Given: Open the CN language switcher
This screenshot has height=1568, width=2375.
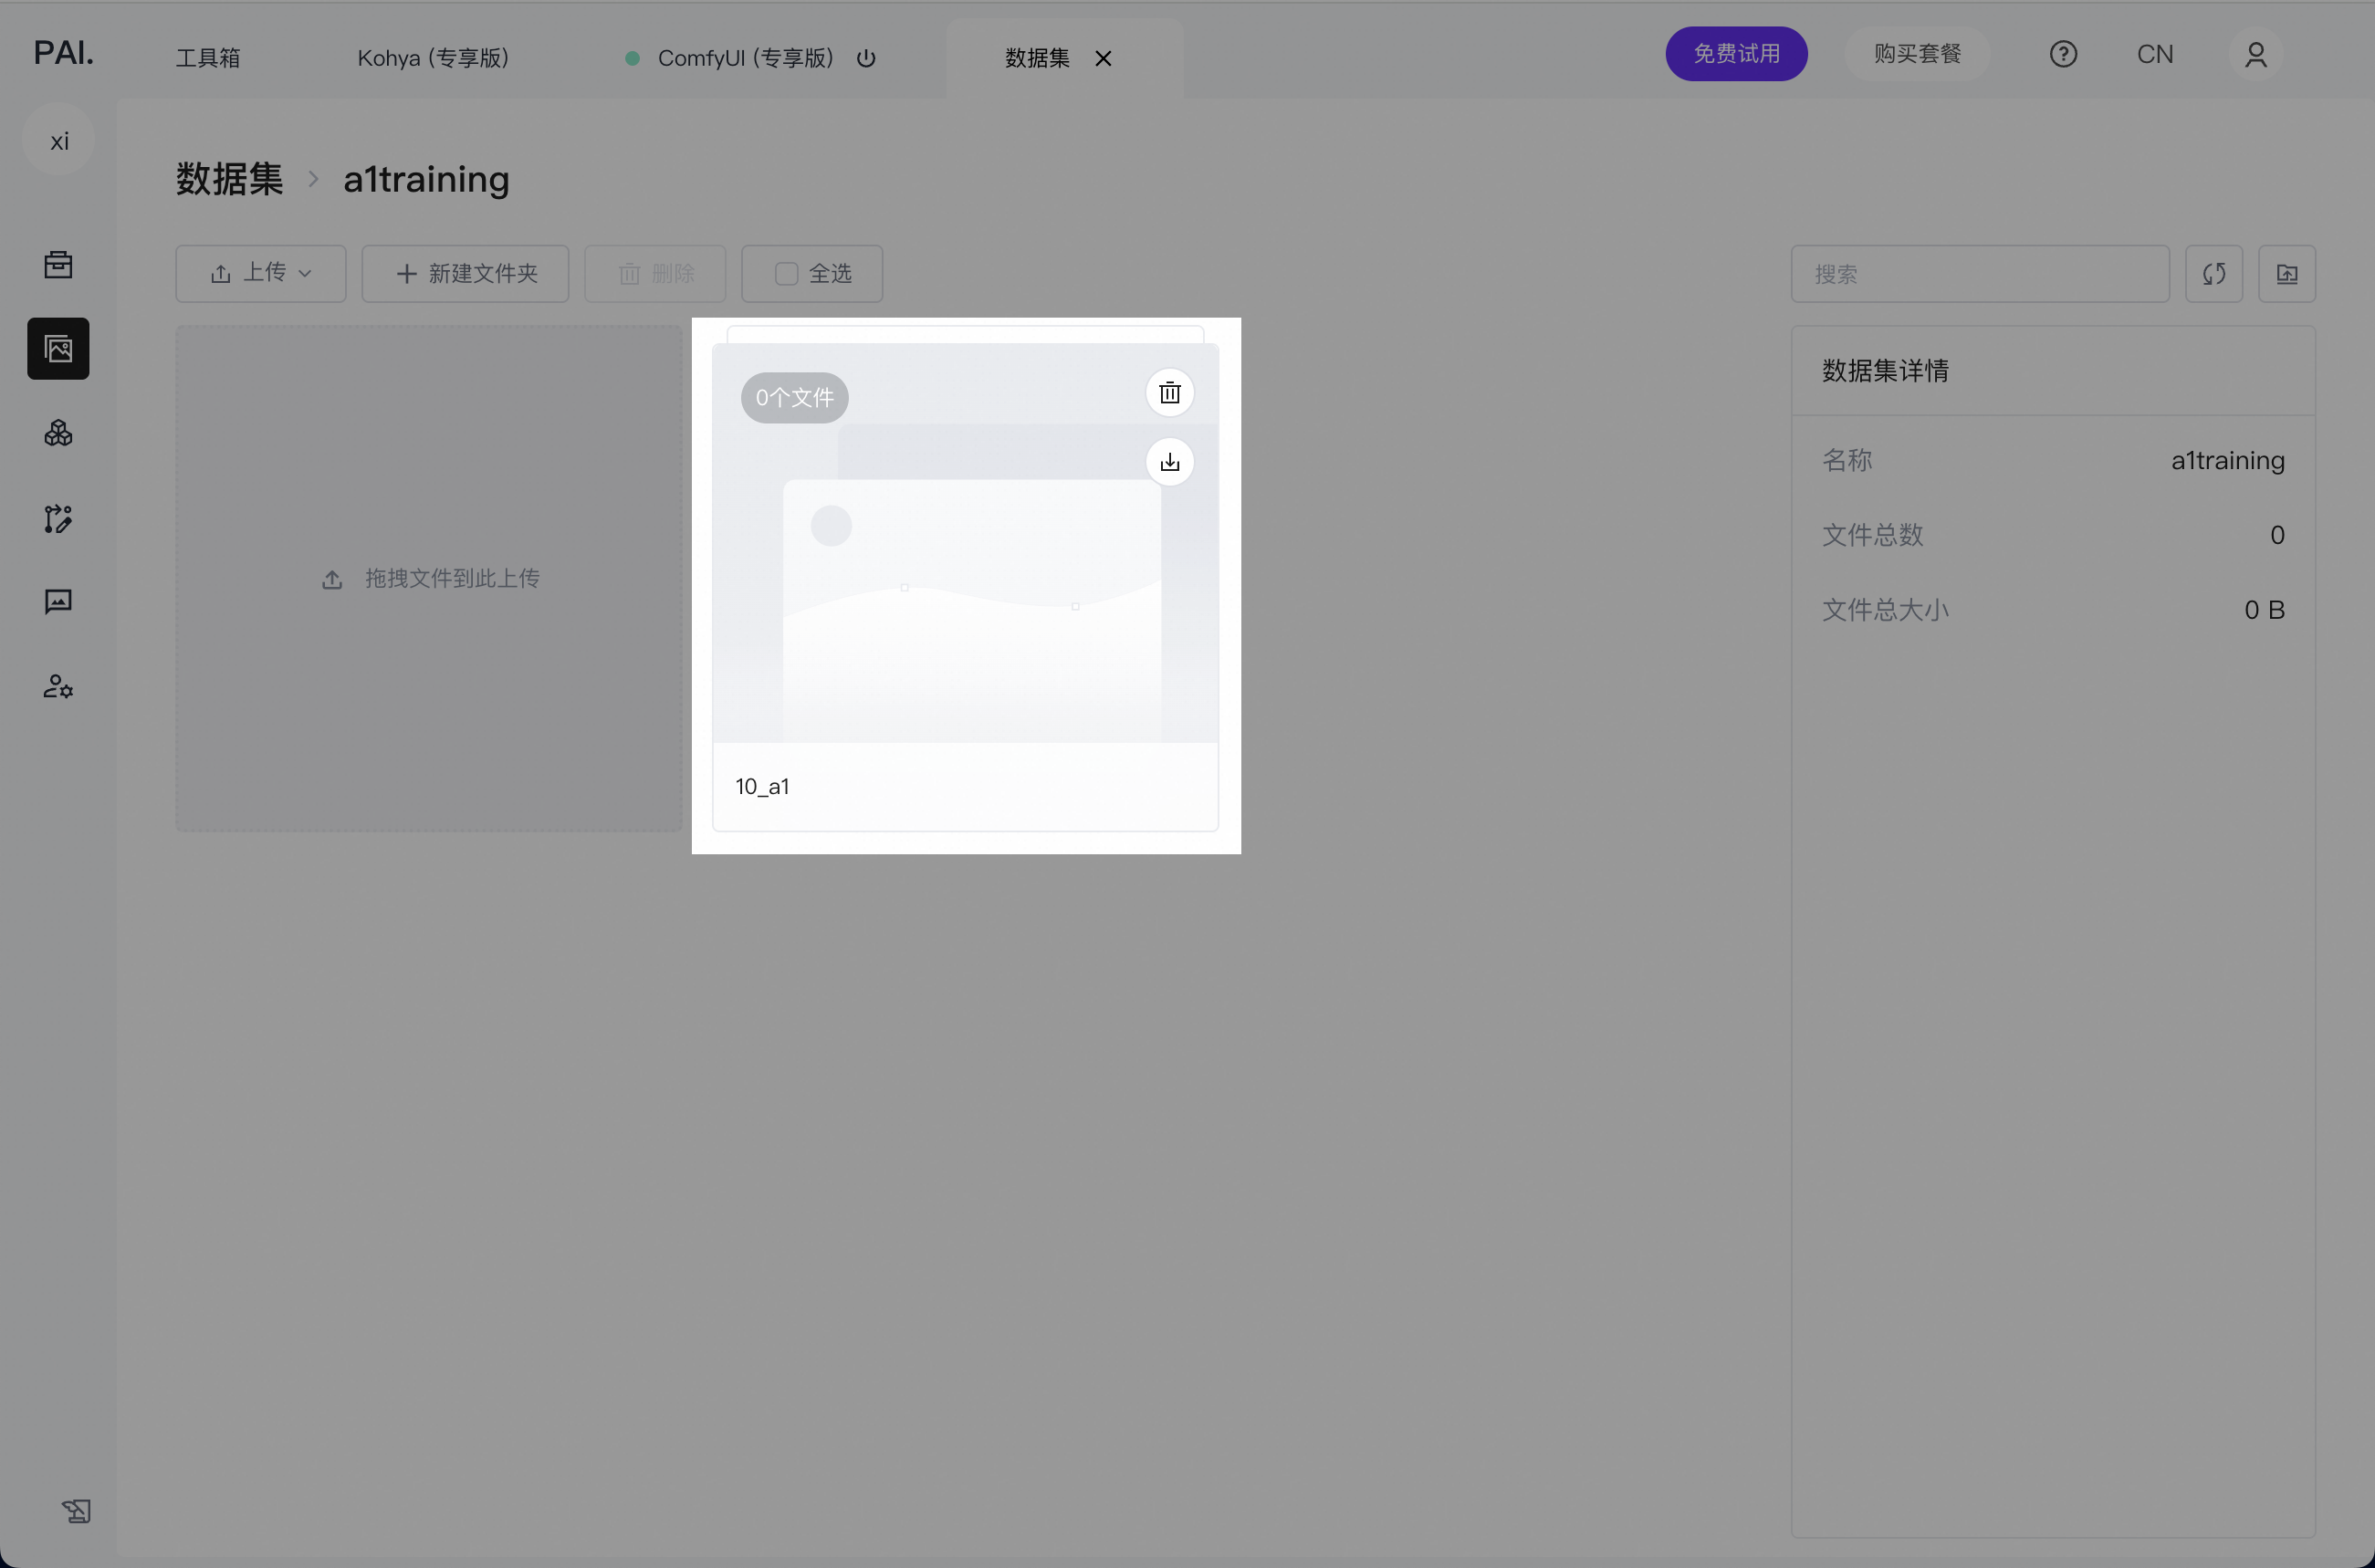Looking at the screenshot, I should [x=2154, y=54].
